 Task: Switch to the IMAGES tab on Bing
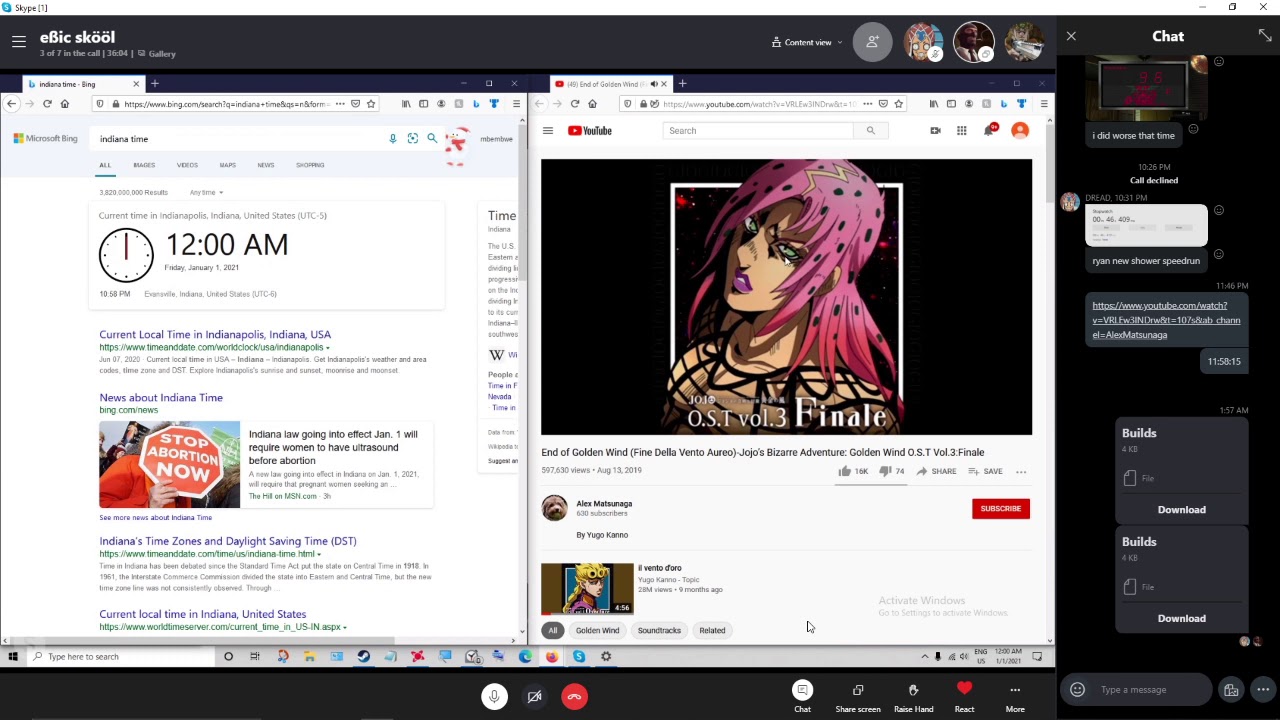[144, 165]
